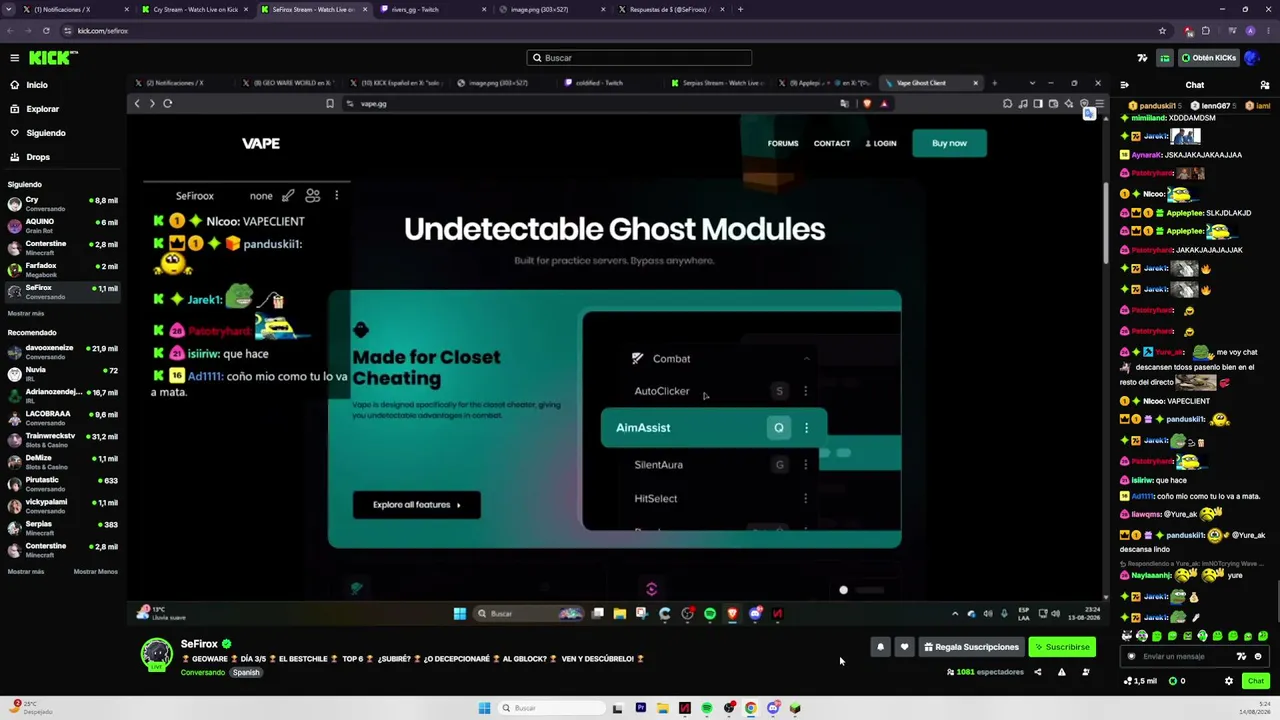The height and width of the screenshot is (720, 1280).
Task: Click the Suscribirse button
Action: (1062, 647)
